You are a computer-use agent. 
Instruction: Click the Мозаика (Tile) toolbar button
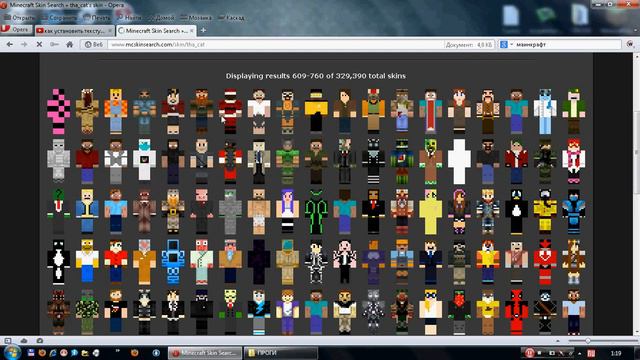tap(196, 18)
